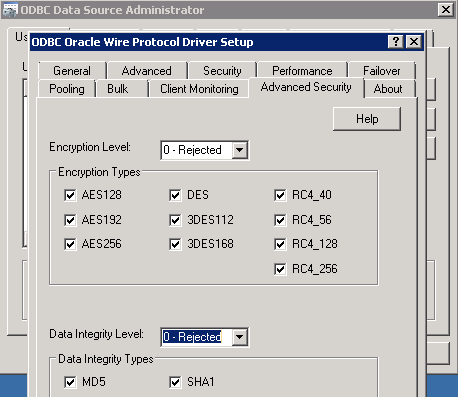Select the Advanced Security tab
458x397 pixels.
tap(306, 87)
